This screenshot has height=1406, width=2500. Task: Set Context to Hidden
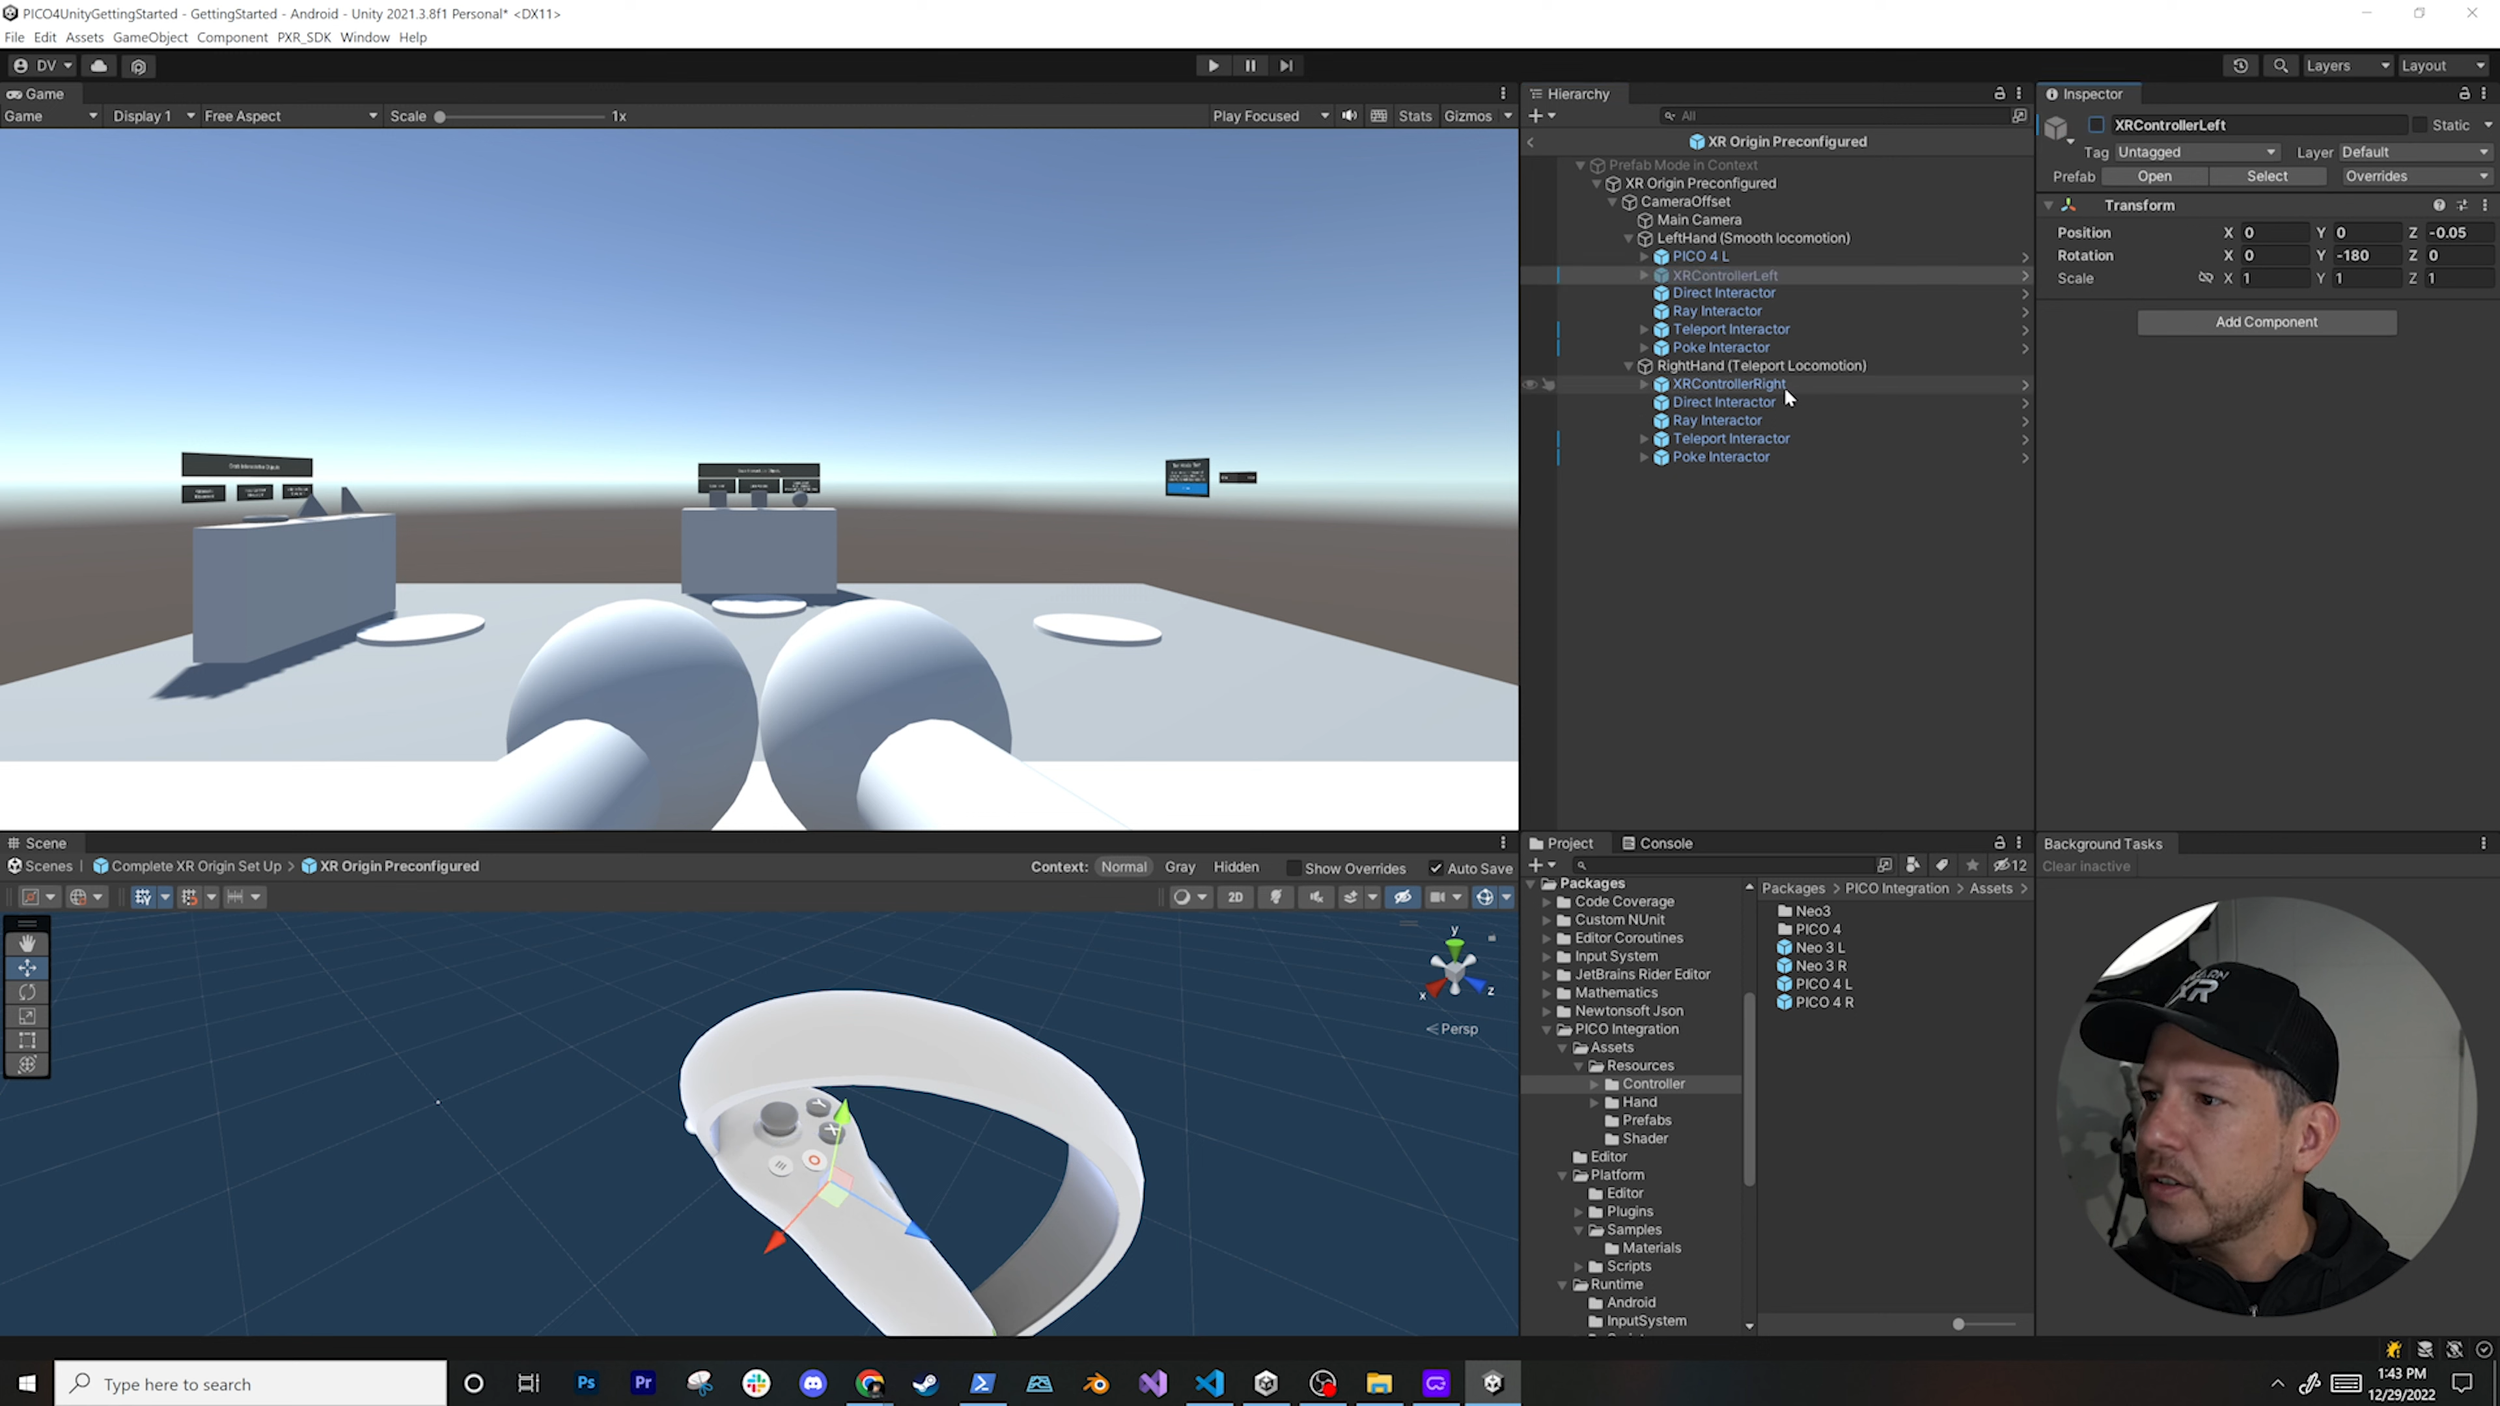point(1236,867)
